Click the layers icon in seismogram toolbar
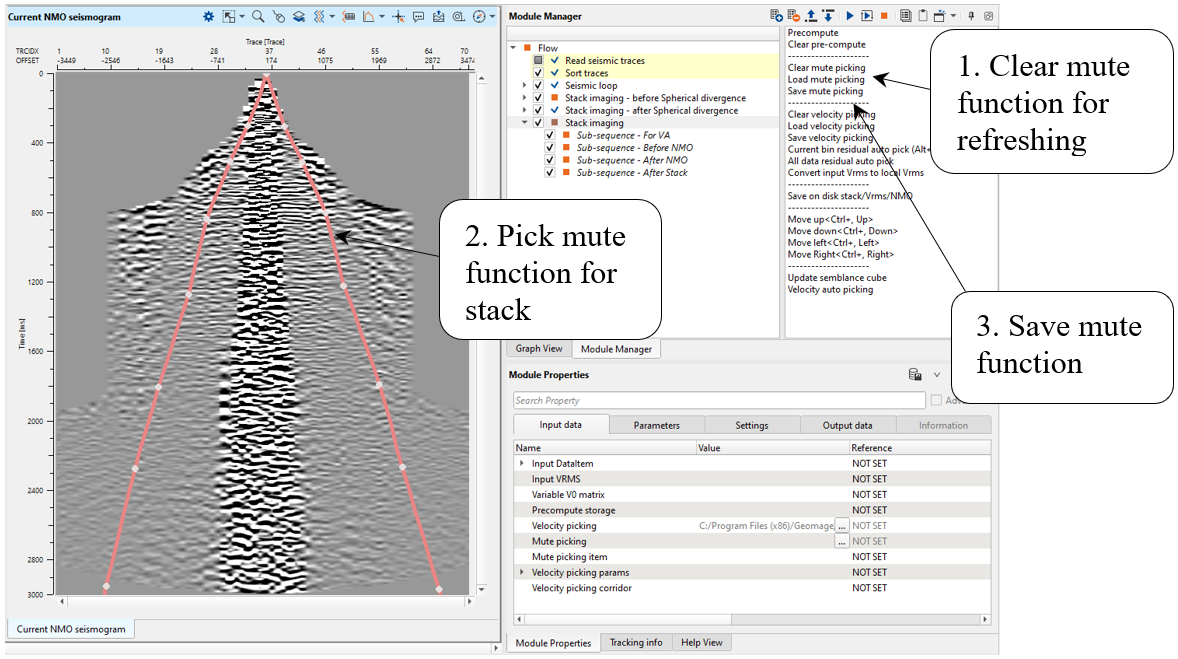Image resolution: width=1178 pixels, height=659 pixels. point(299,16)
